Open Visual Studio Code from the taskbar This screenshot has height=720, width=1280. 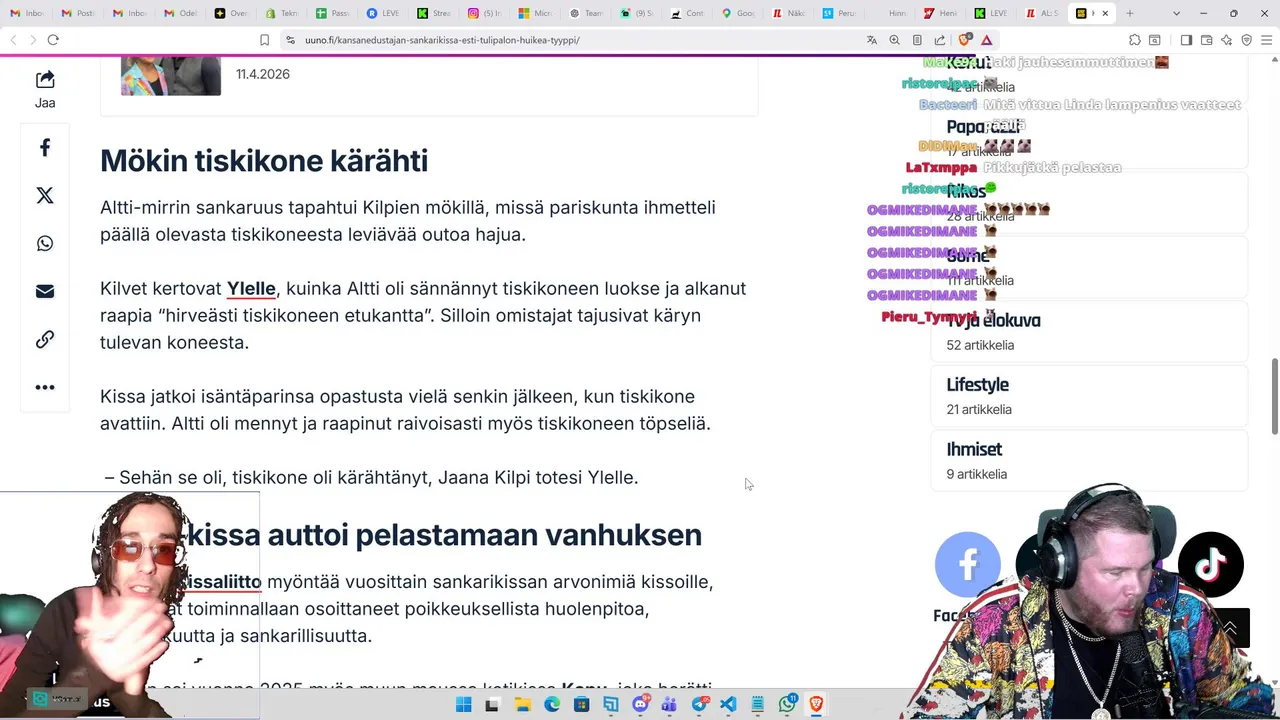728,705
